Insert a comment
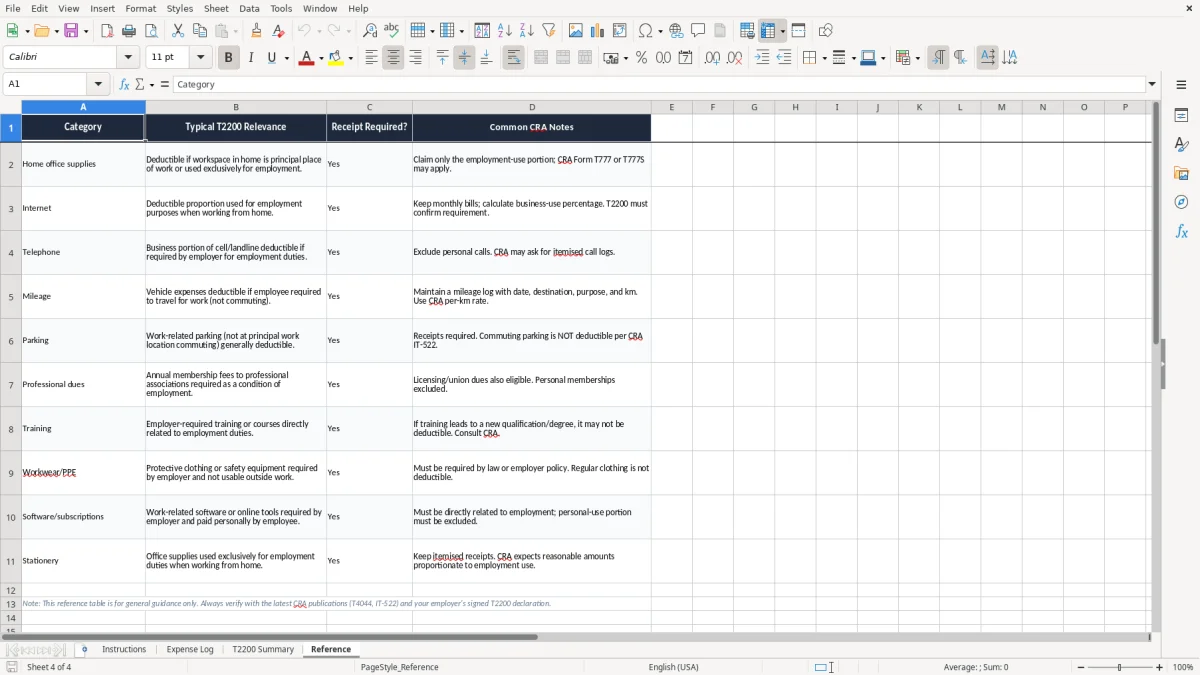 click(698, 31)
